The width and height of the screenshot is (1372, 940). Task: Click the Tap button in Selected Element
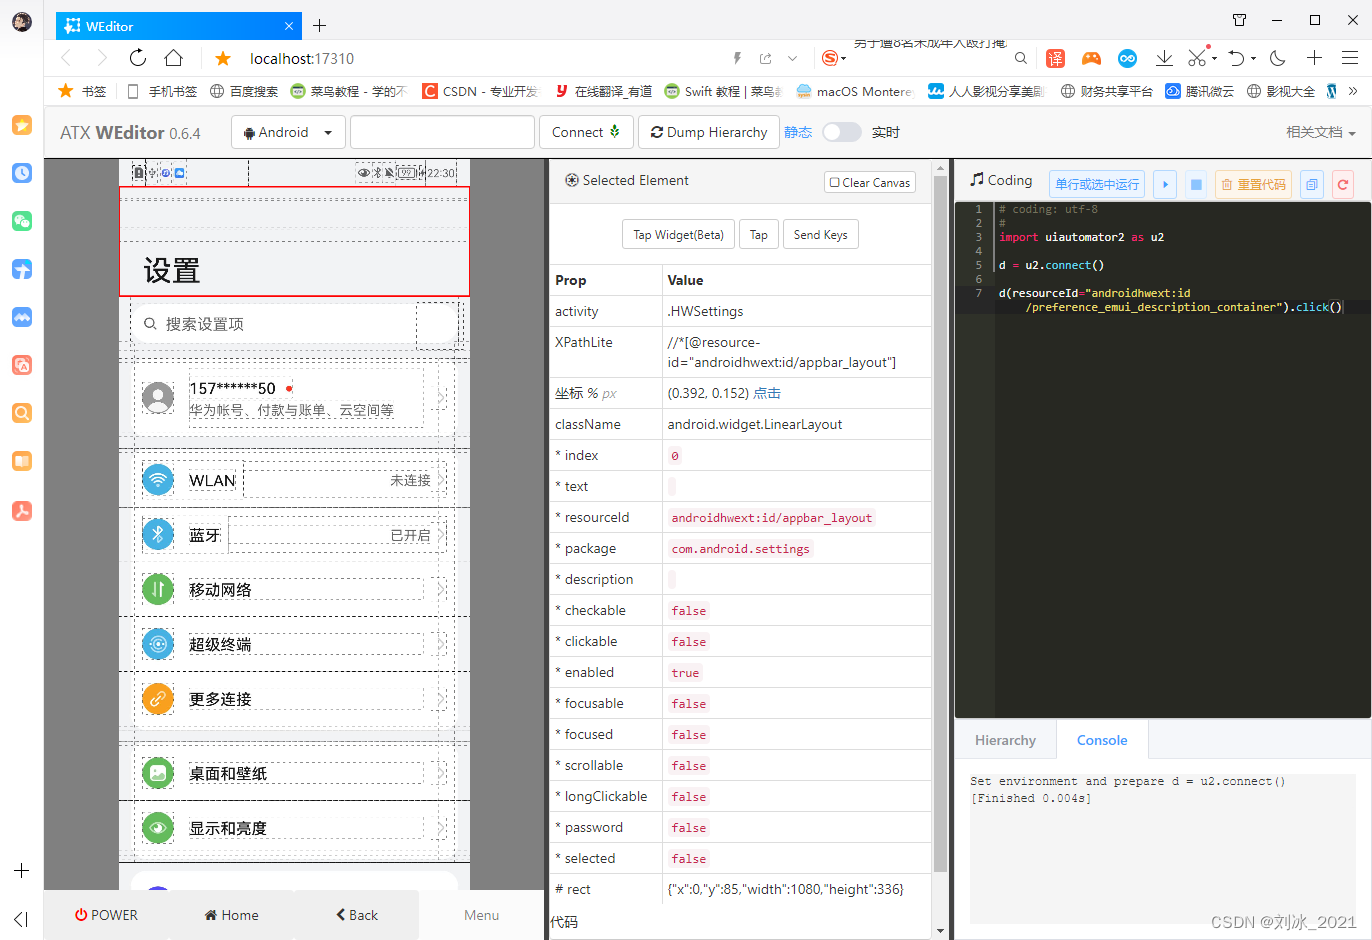point(759,235)
